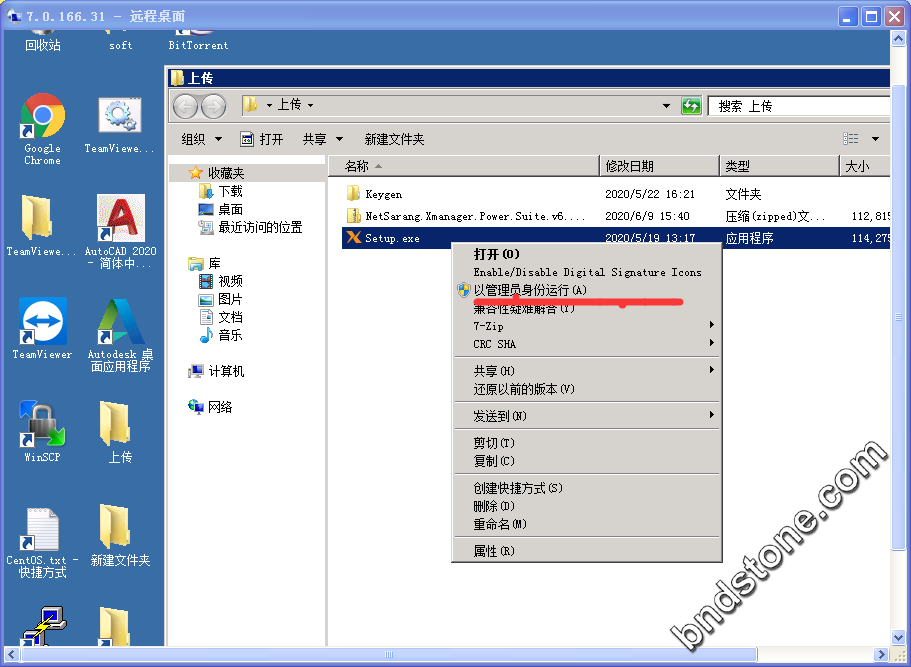Viewport: 911px width, 667px height.
Task: Click the refresh button beside address bar
Action: (691, 106)
